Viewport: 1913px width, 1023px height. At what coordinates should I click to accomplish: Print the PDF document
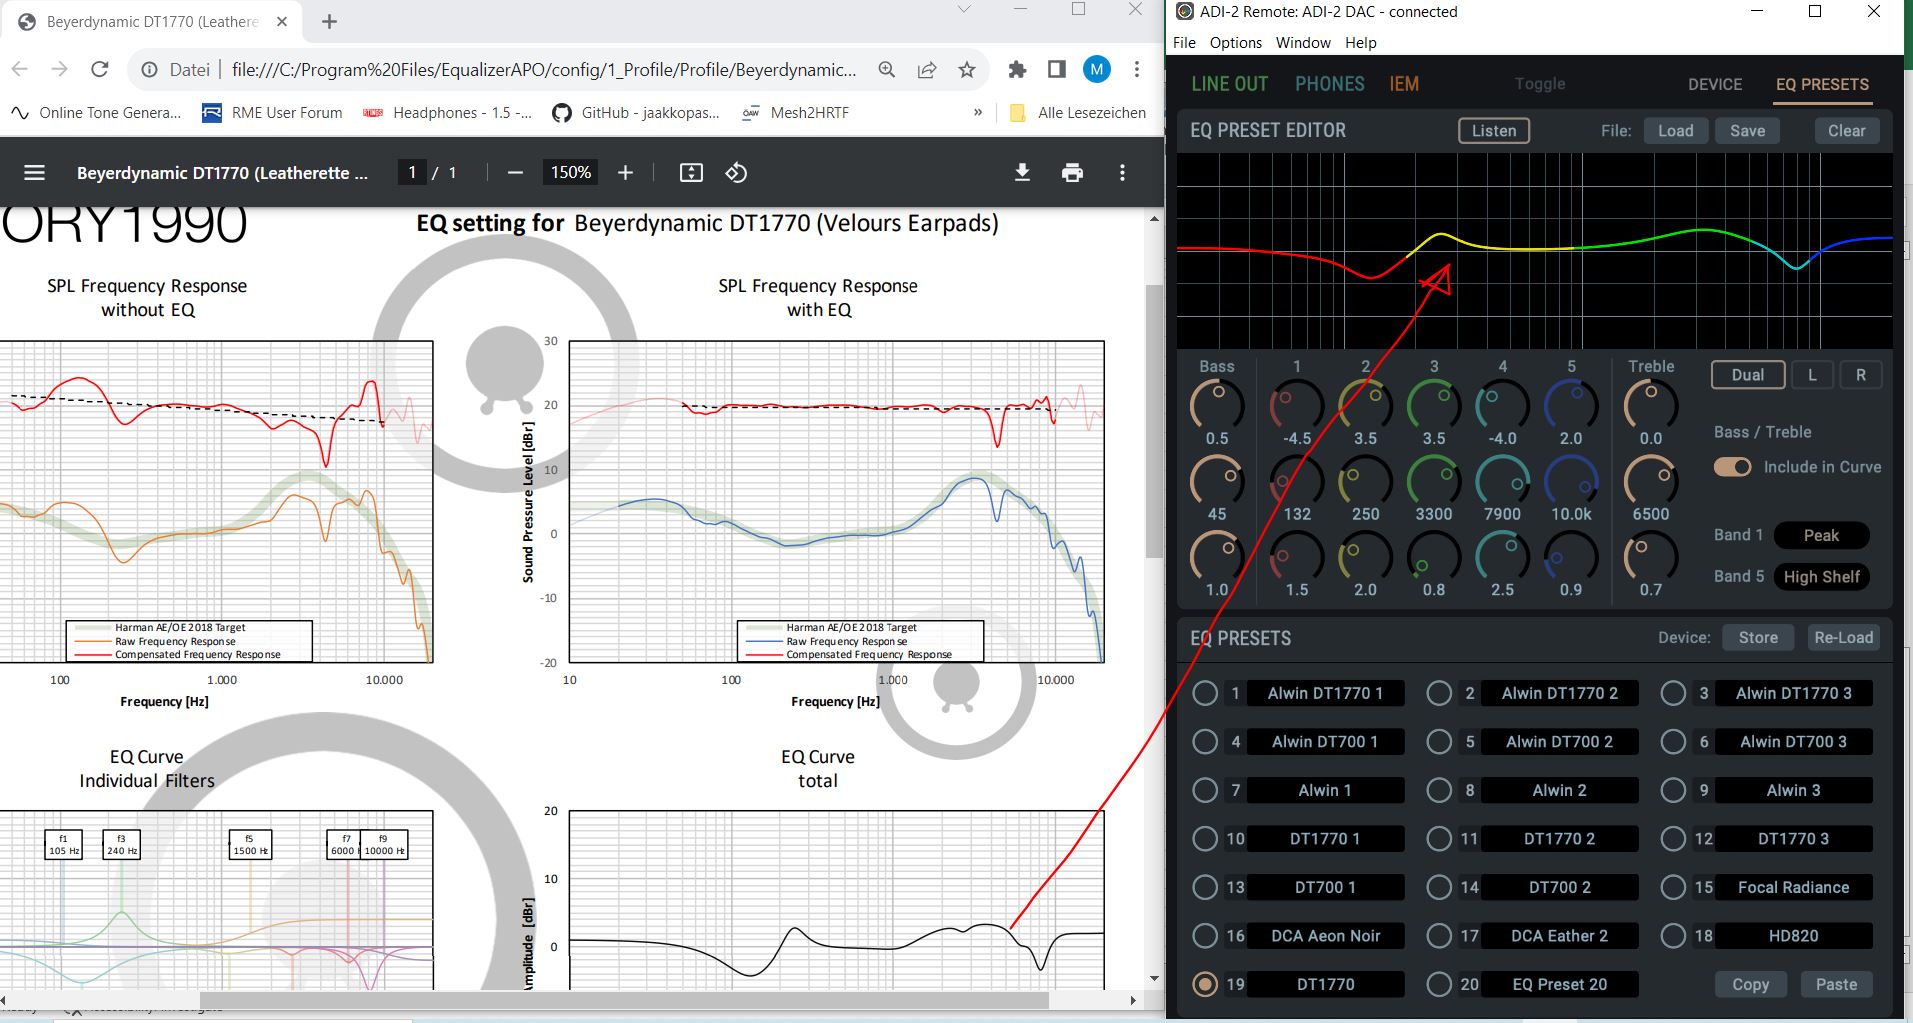click(x=1072, y=173)
